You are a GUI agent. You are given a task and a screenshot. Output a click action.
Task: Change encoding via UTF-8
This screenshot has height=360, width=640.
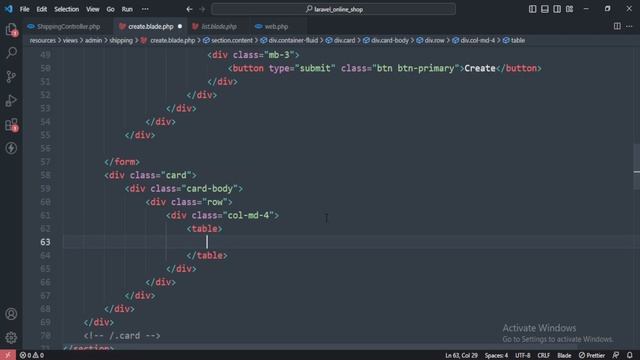(522, 356)
